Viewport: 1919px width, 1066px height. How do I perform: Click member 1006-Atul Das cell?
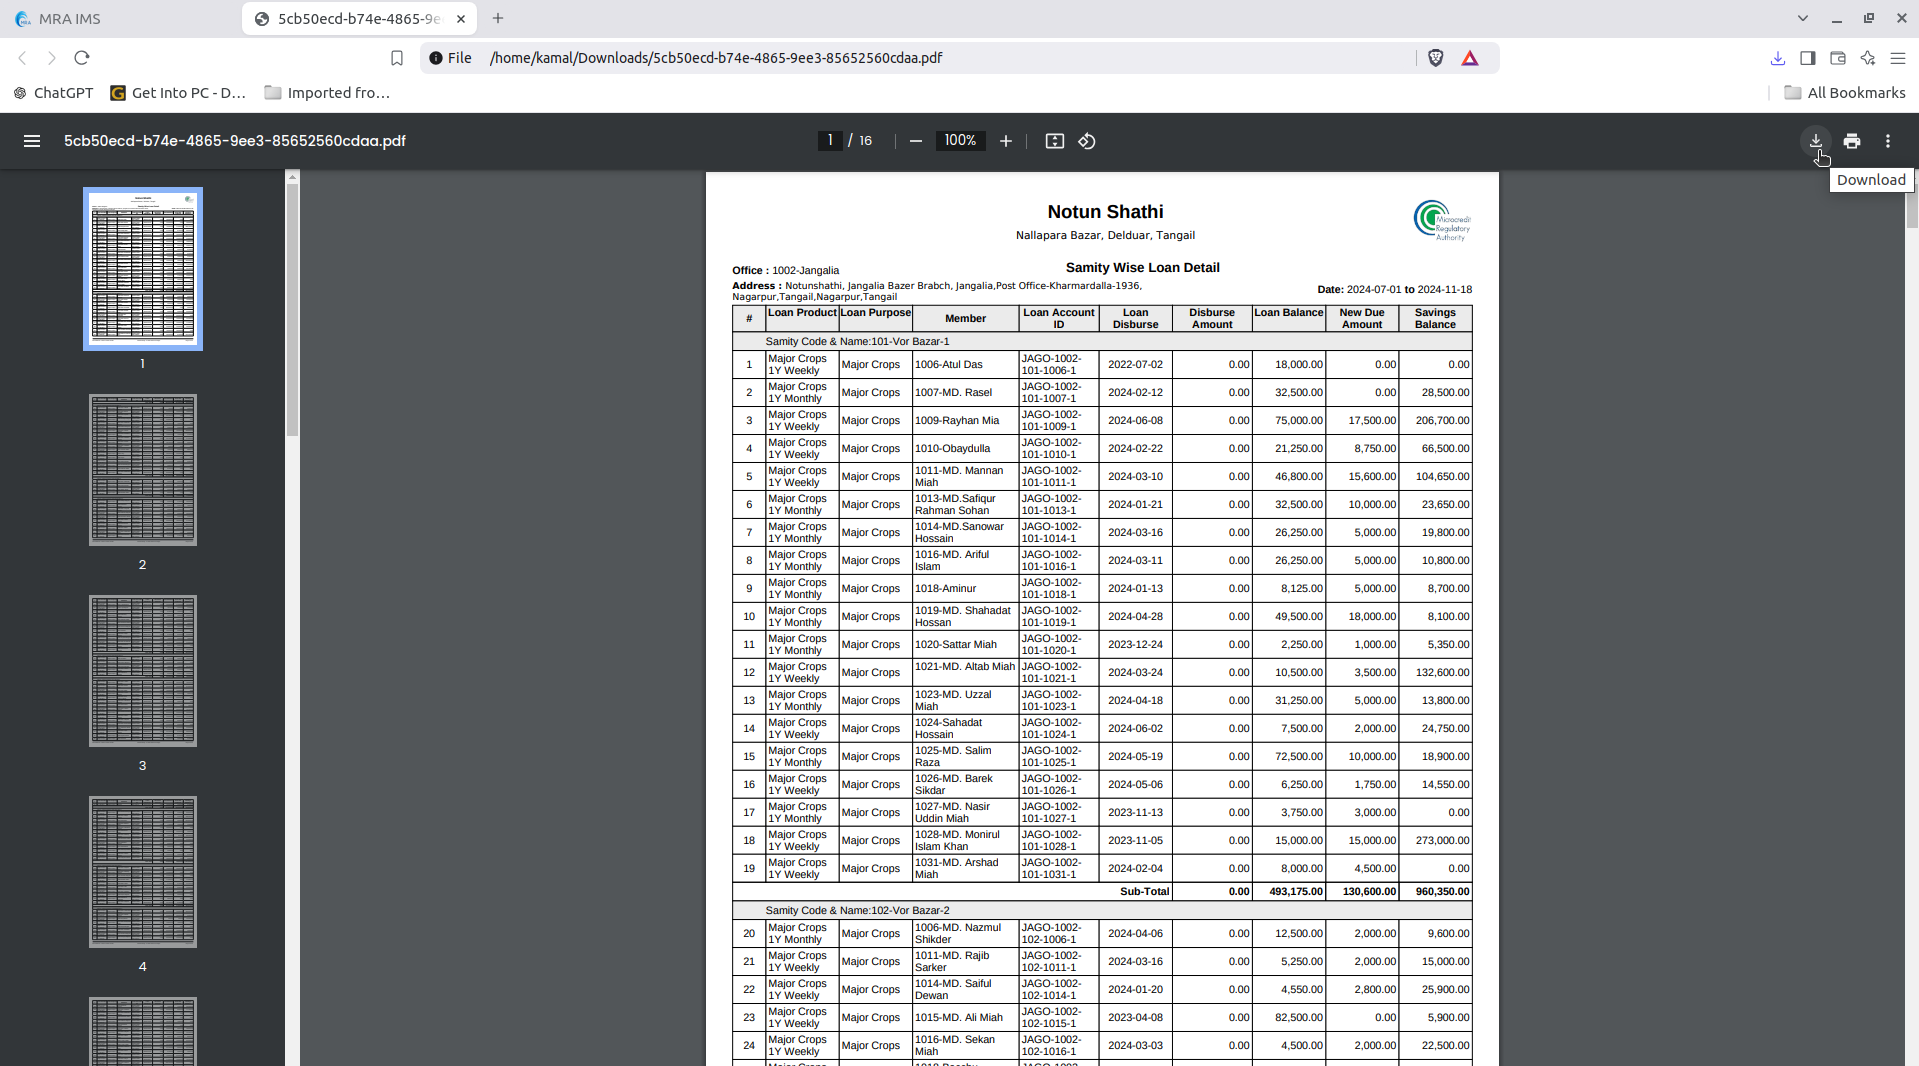click(x=965, y=365)
